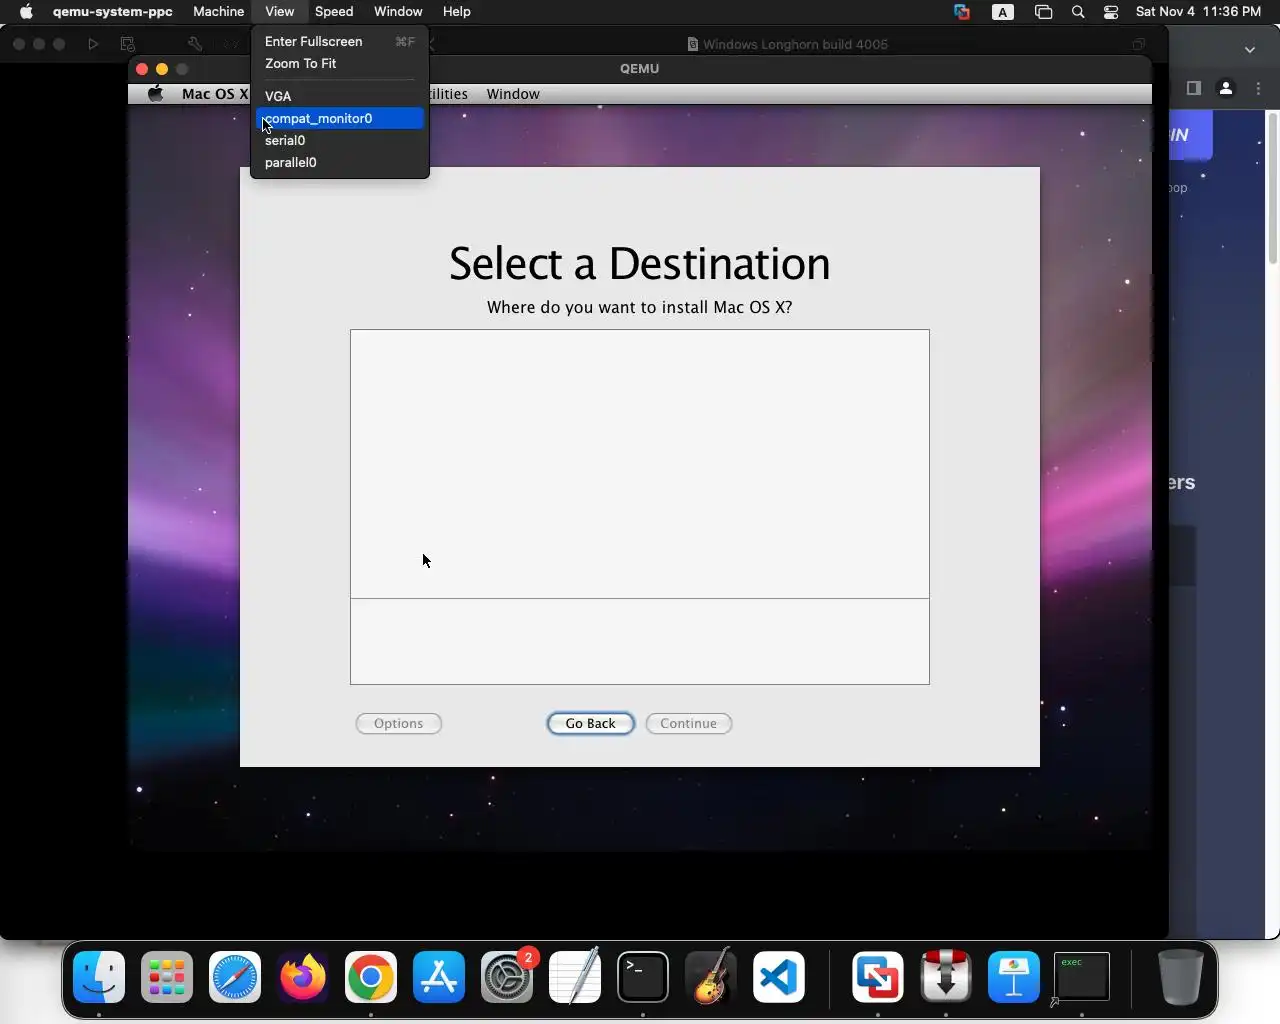This screenshot has width=1280, height=1024.
Task: Click the window-resize icon in VMware title bar
Action: [x=1138, y=44]
